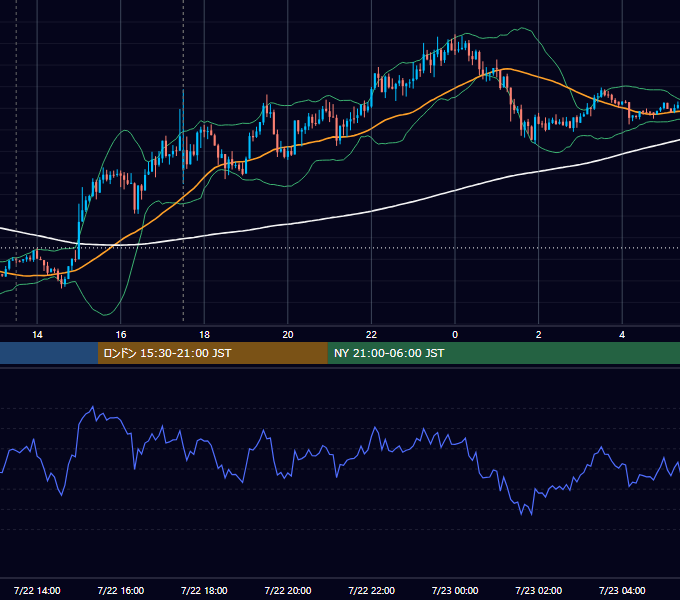Click hour label 0 on chart axis
This screenshot has width=680, height=600.
[x=455, y=335]
